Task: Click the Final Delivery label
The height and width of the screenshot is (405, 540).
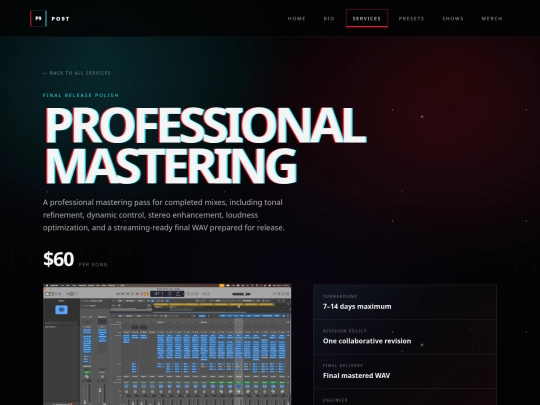Action: point(343,365)
